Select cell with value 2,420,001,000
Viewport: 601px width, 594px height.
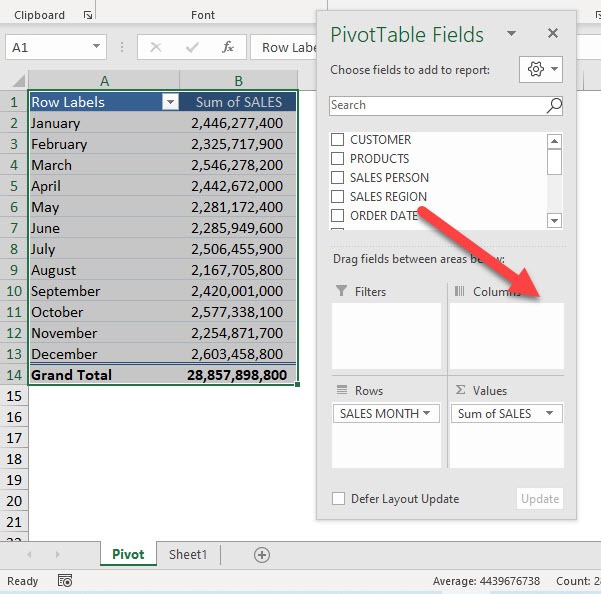click(x=238, y=291)
